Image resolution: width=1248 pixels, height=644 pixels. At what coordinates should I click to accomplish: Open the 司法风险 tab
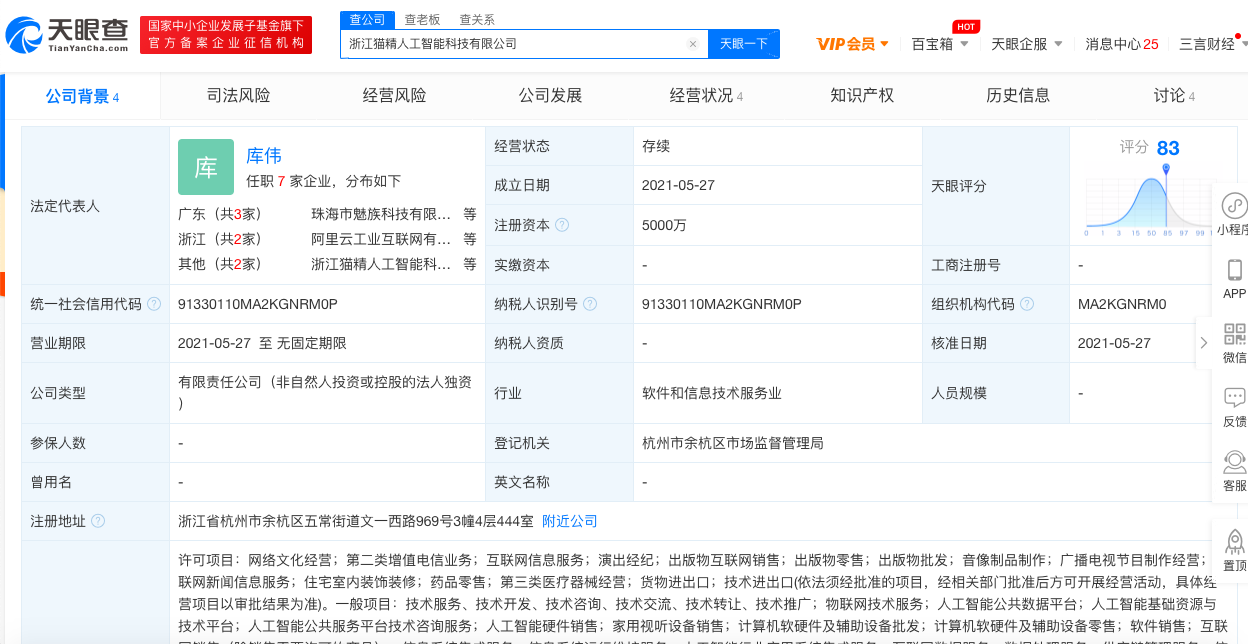click(238, 96)
